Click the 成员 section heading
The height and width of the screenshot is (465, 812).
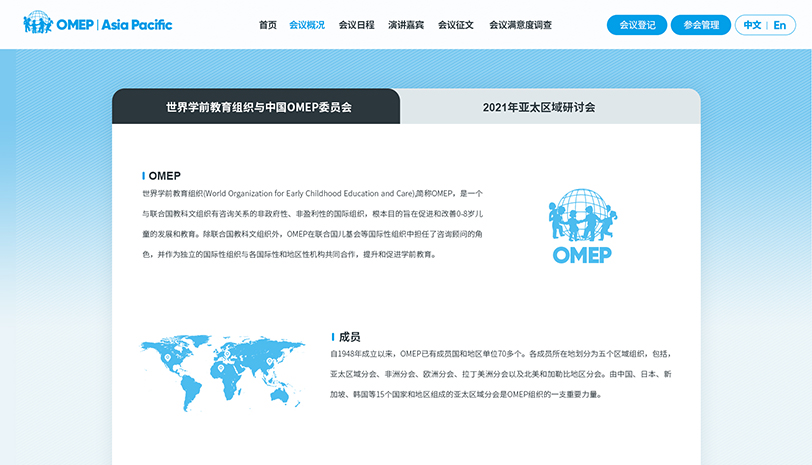click(x=349, y=337)
